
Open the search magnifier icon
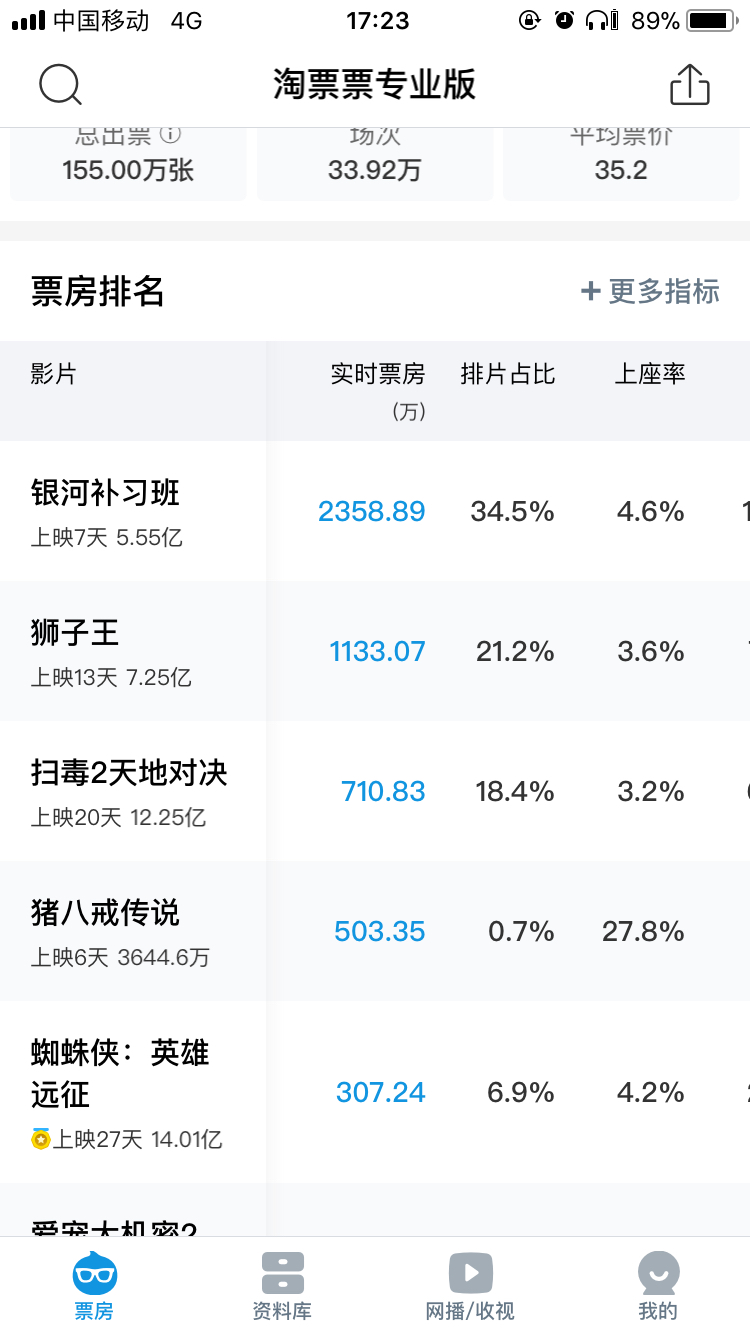coord(60,85)
